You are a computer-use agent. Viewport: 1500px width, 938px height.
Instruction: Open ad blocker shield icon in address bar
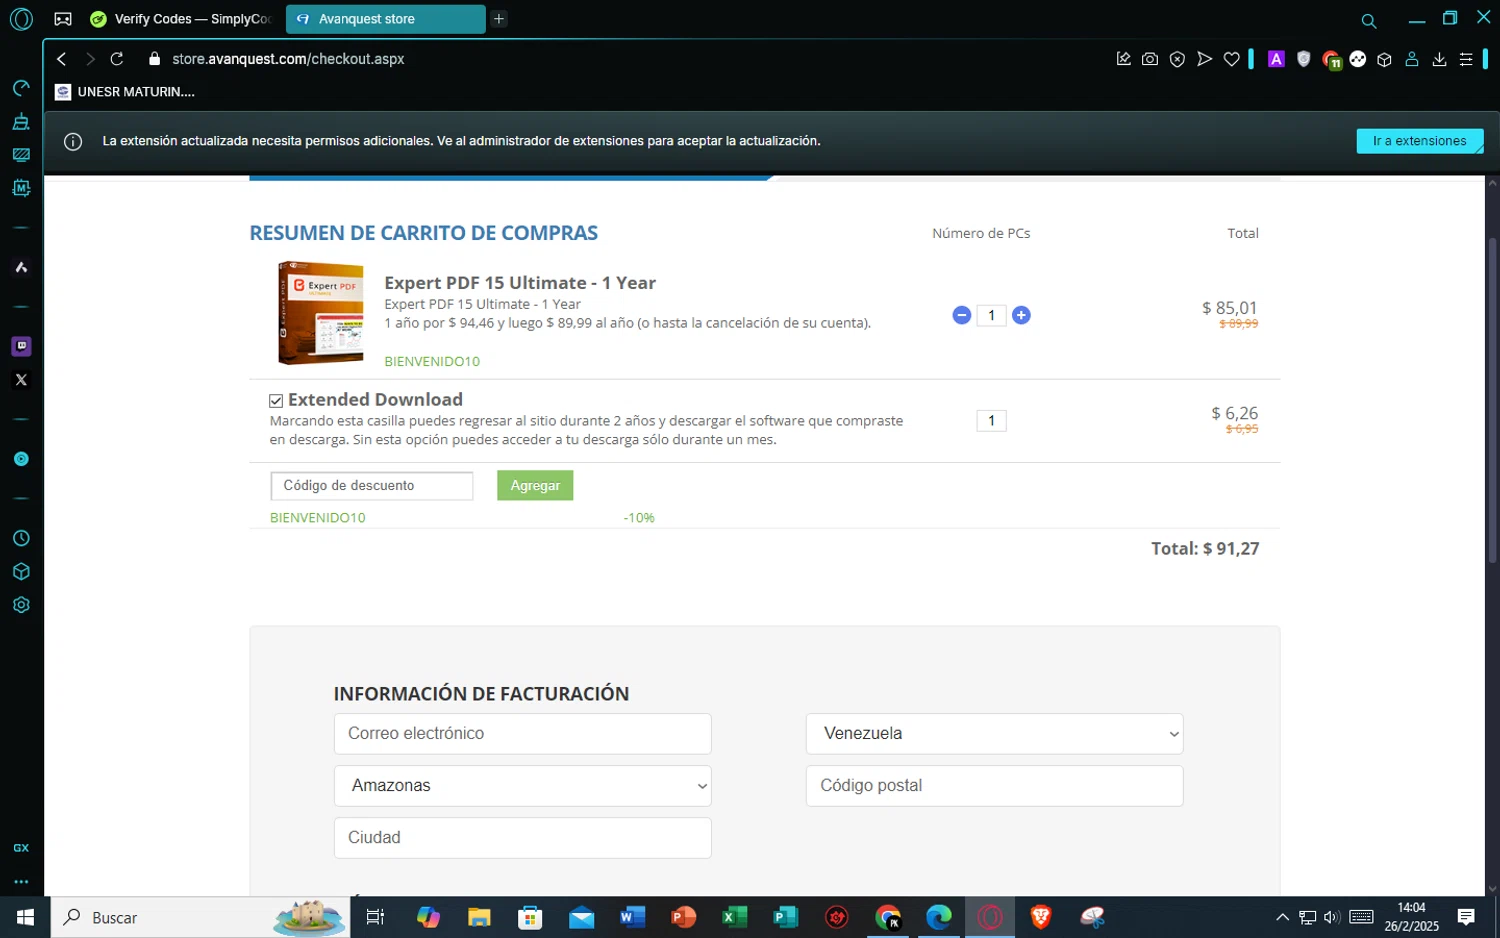(x=1177, y=59)
